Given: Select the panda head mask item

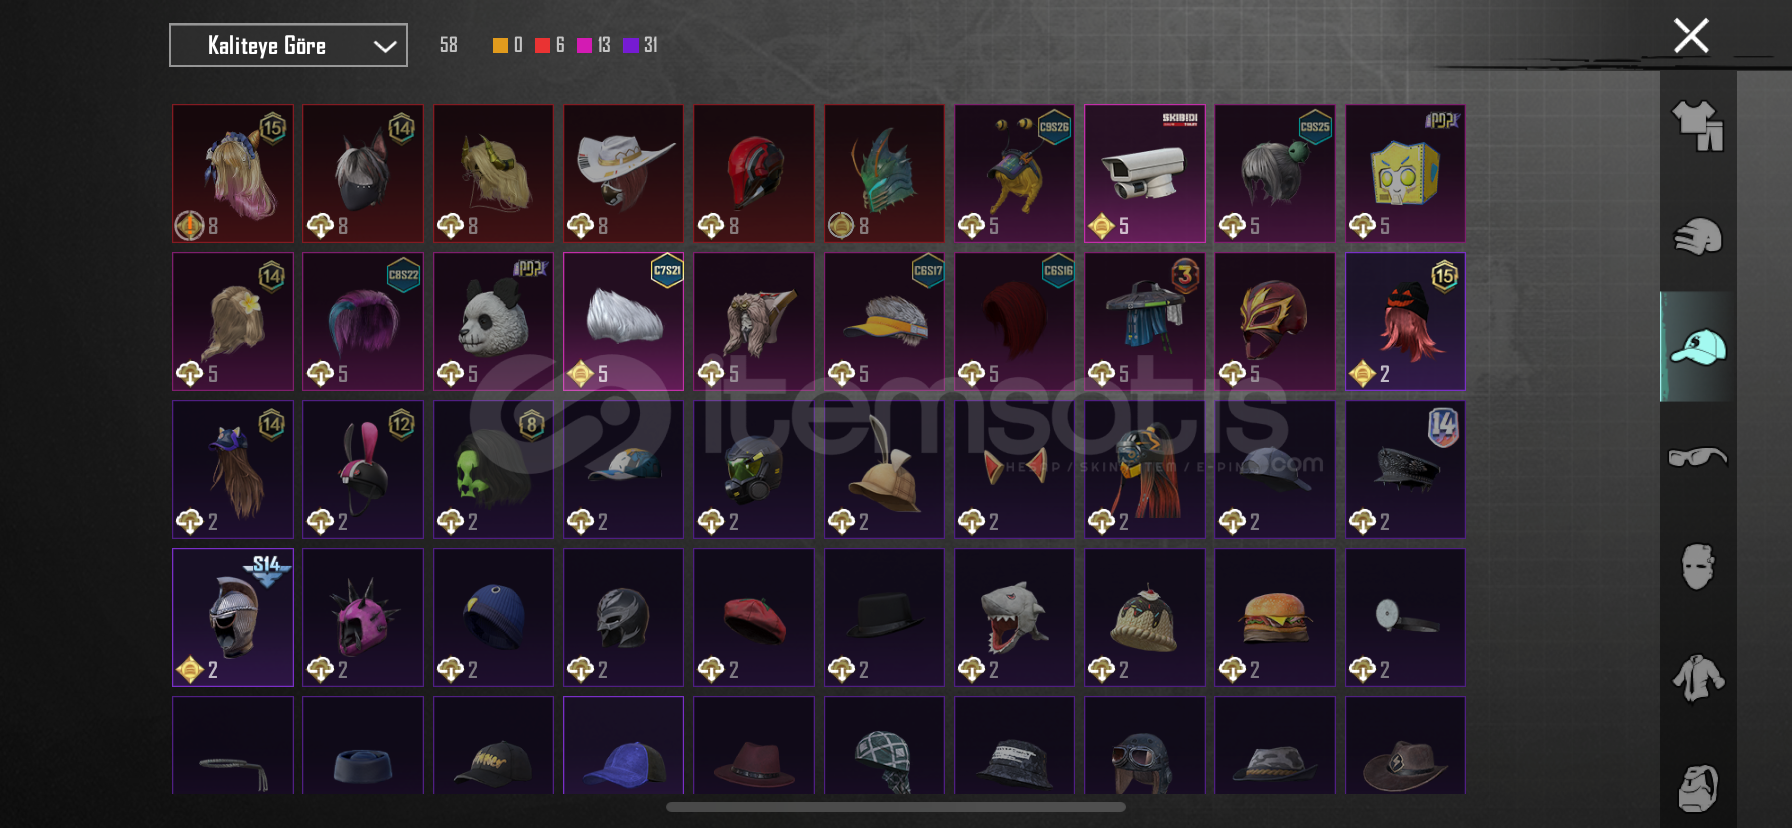Looking at the screenshot, I should point(493,322).
